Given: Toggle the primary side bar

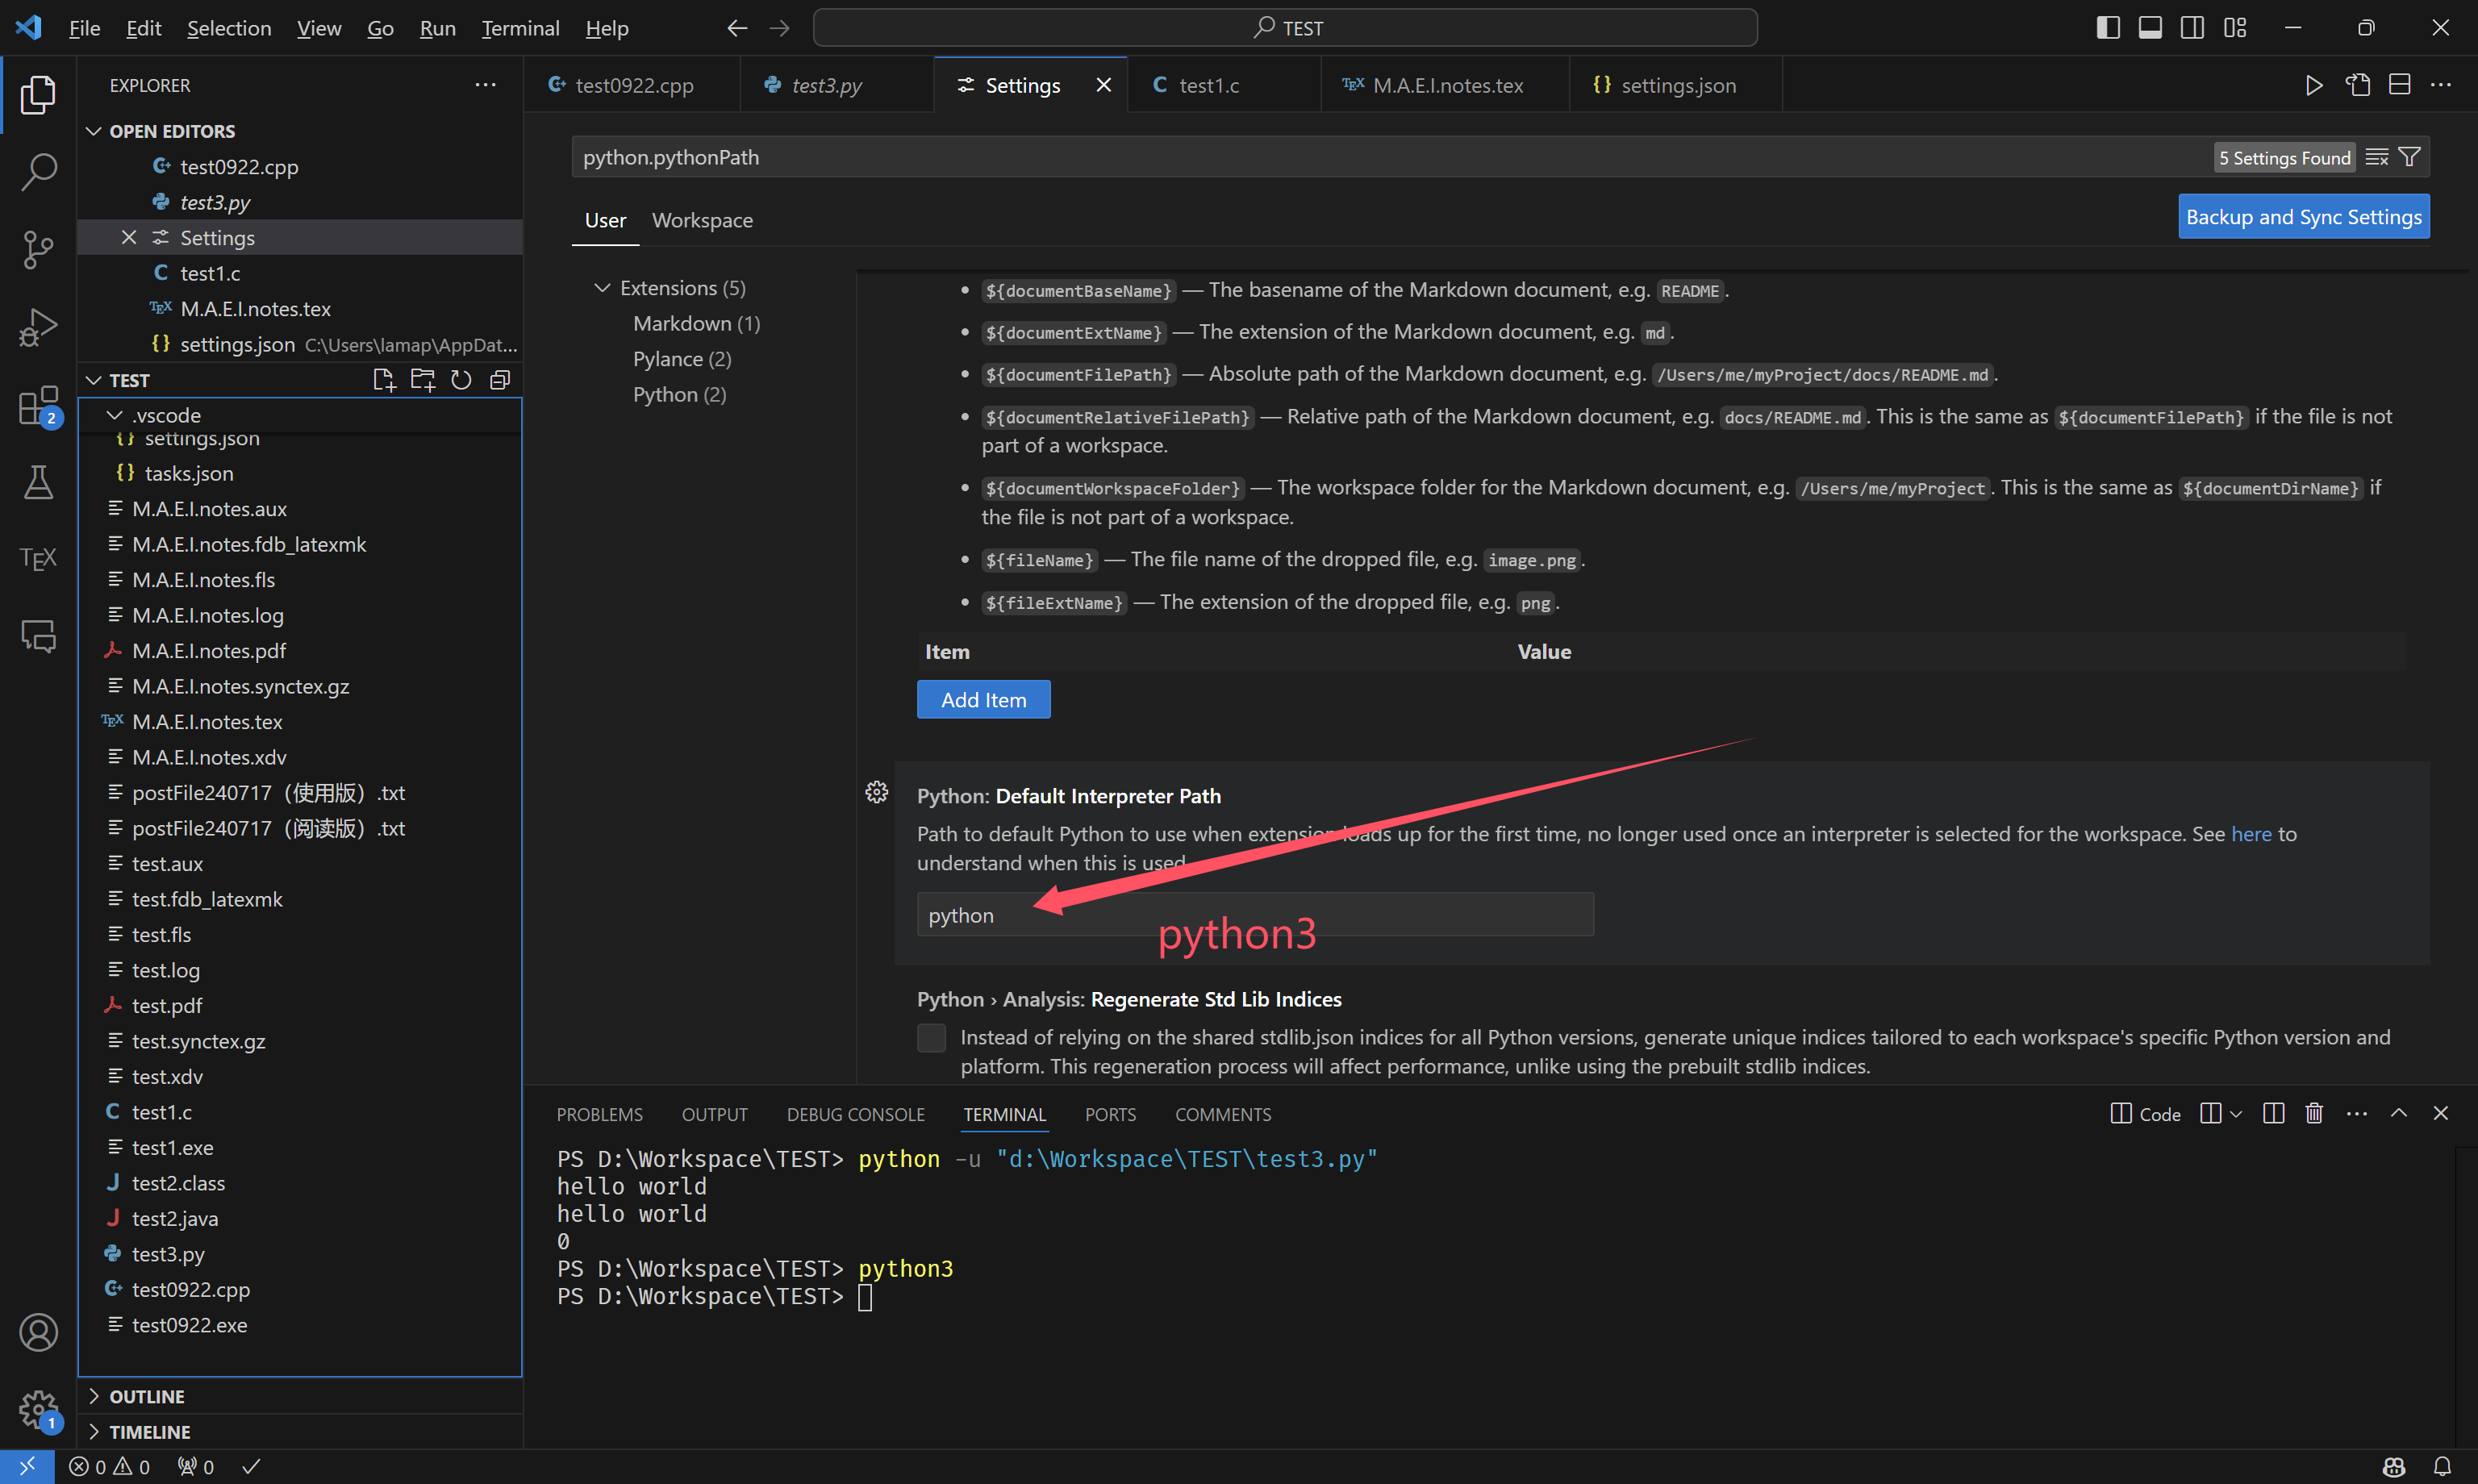Looking at the screenshot, I should tap(2108, 28).
